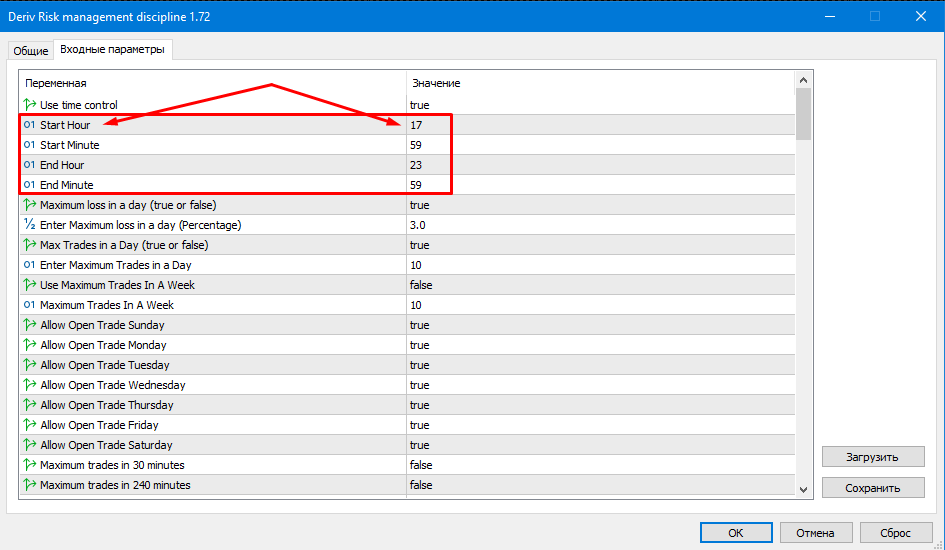The height and width of the screenshot is (550, 945).
Task: Click the icon beside Allow Open Trade Saturday
Action: pos(30,445)
